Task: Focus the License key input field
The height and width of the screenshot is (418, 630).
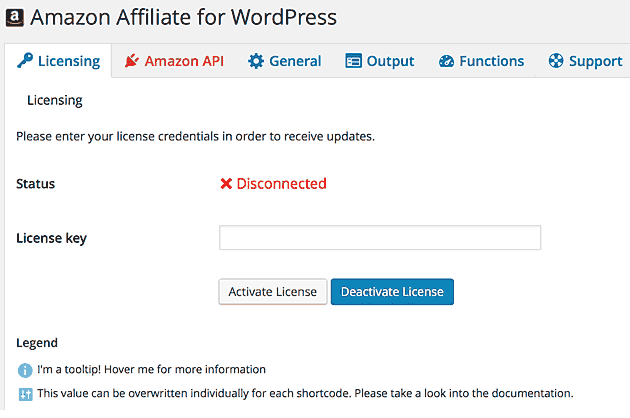Action: [380, 238]
